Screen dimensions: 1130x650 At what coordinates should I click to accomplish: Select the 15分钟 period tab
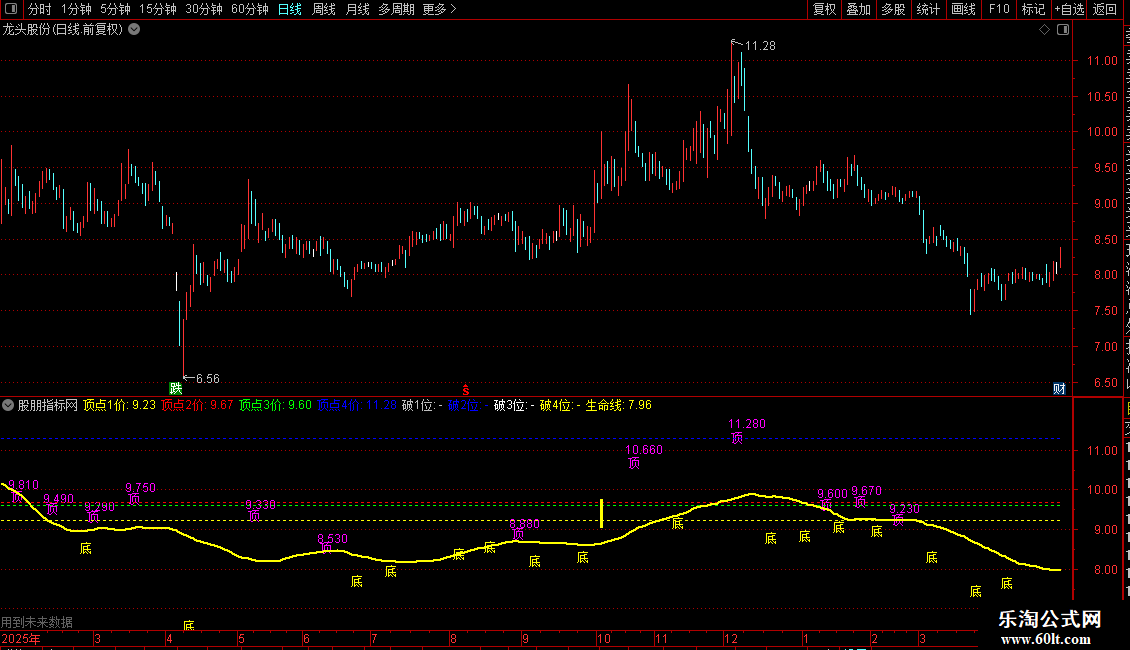coord(158,9)
